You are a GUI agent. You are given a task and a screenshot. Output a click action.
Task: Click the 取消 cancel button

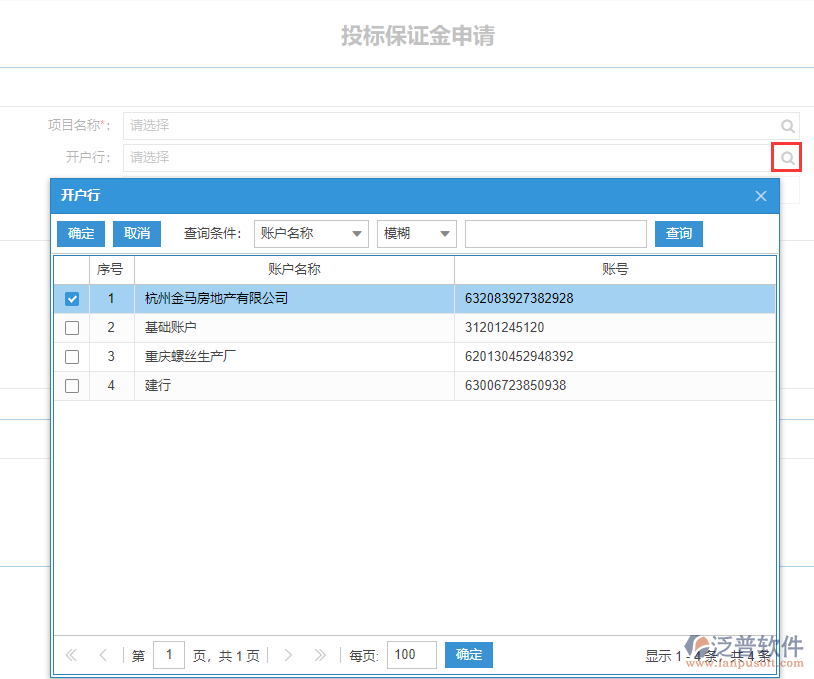pyautogui.click(x=136, y=233)
